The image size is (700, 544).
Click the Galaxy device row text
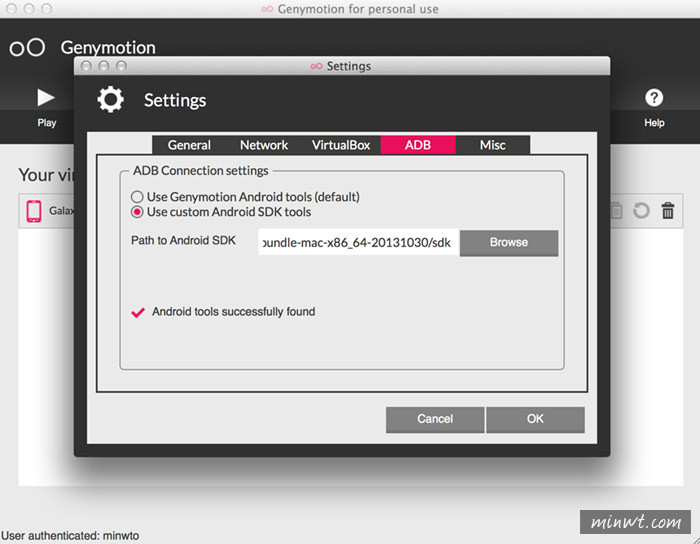(62, 211)
